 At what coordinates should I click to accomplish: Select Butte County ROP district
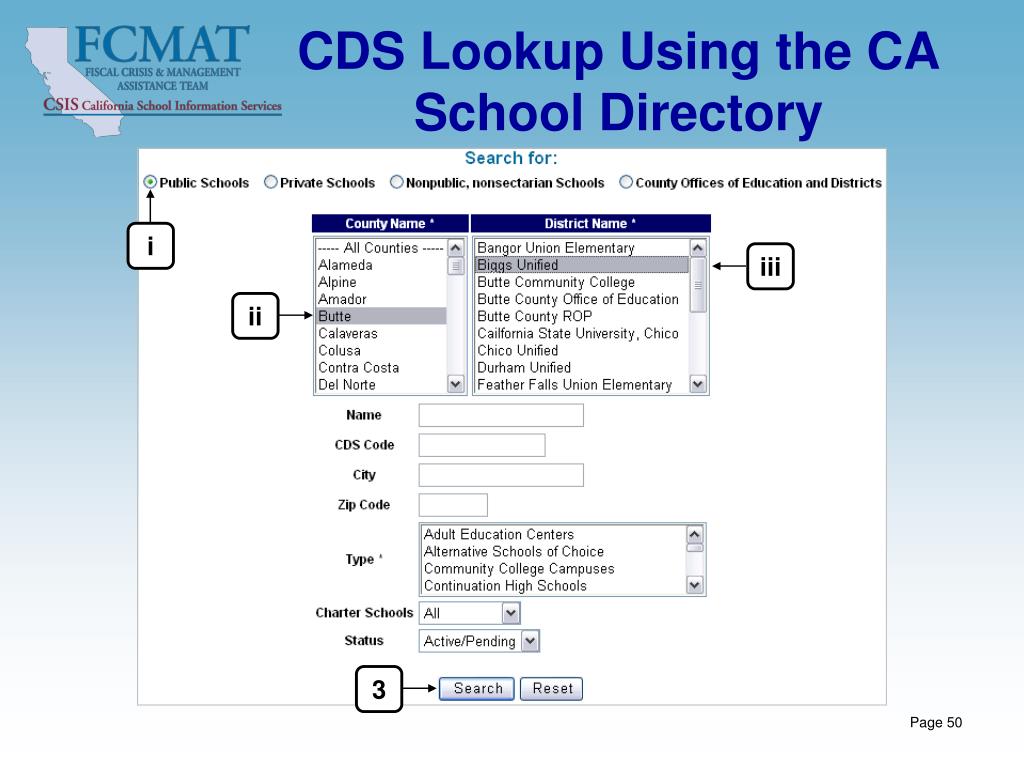[x=581, y=316]
